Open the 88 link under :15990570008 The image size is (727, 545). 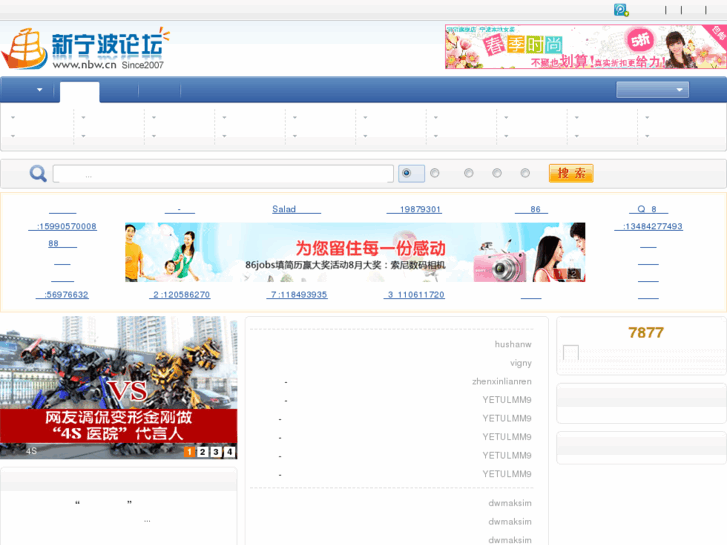63,244
